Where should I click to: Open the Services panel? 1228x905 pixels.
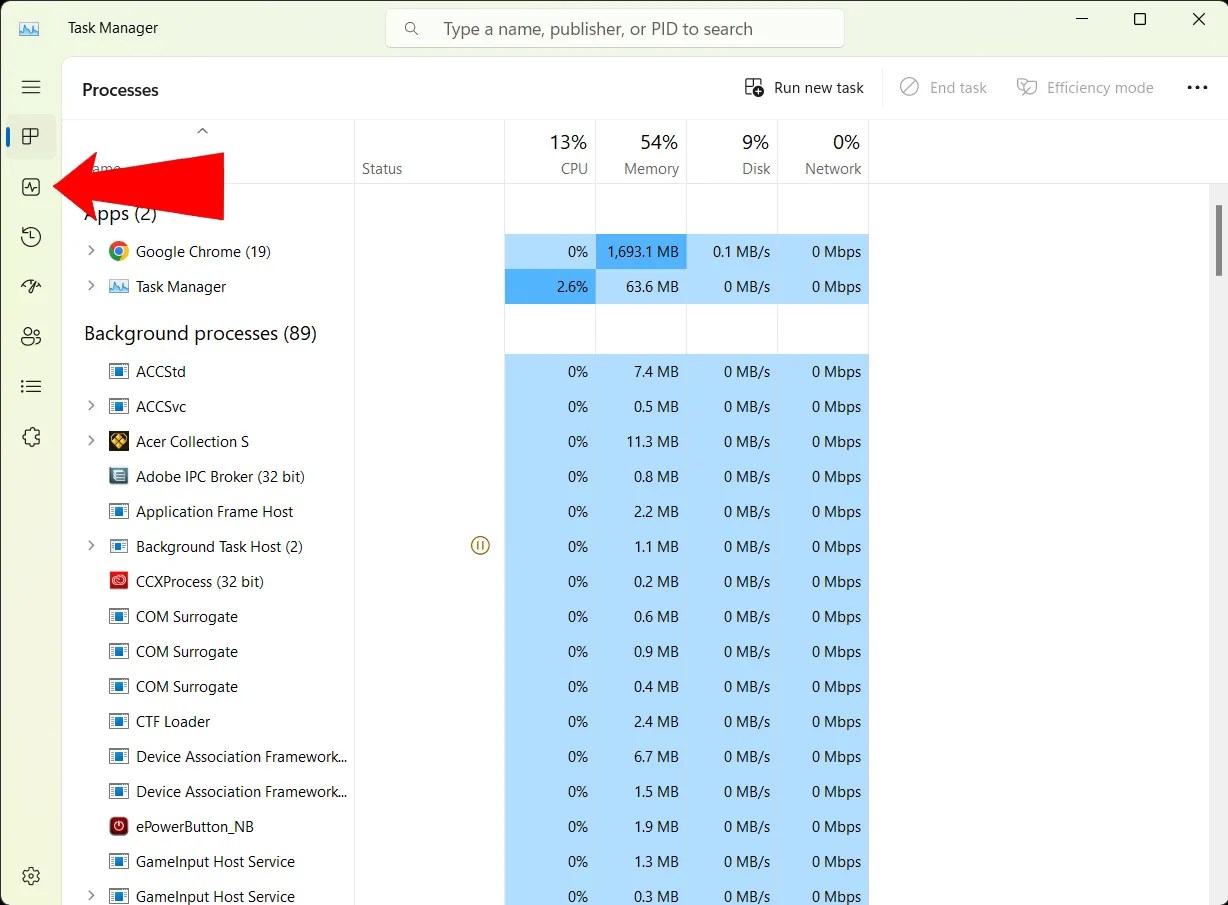(31, 436)
